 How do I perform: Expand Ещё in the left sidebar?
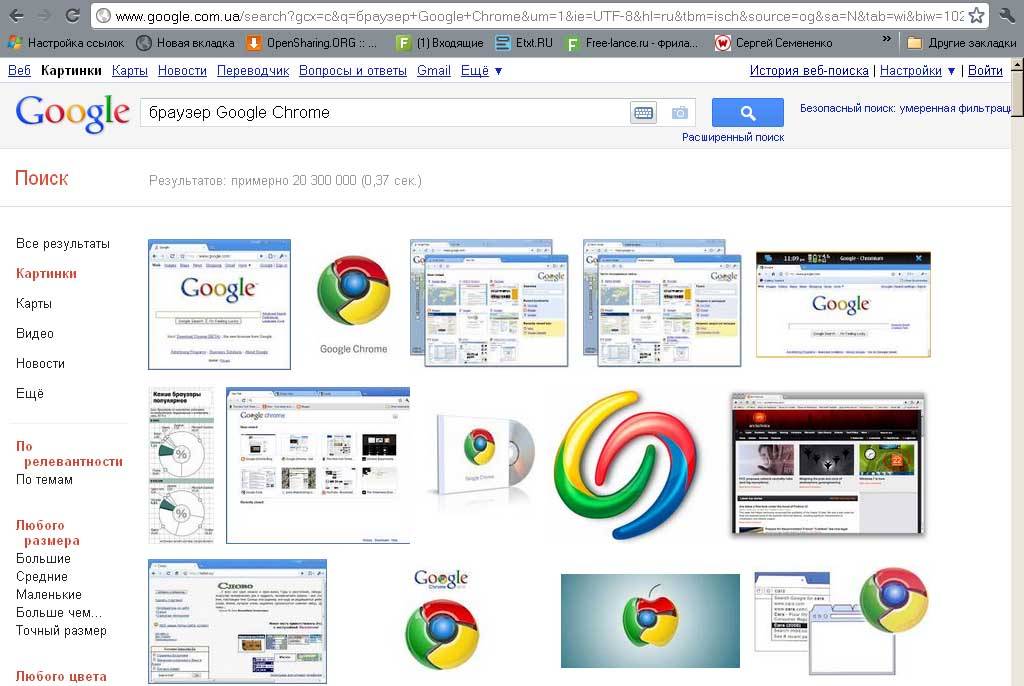pos(29,394)
